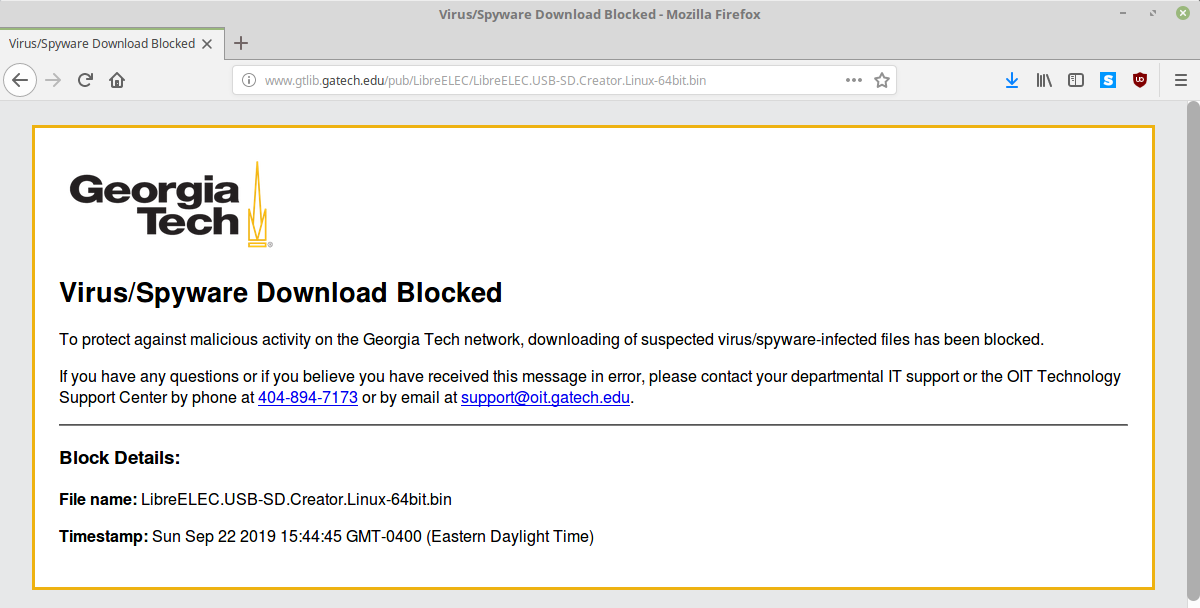
Task: Click the 404-894-7173 phone link
Action: (307, 397)
